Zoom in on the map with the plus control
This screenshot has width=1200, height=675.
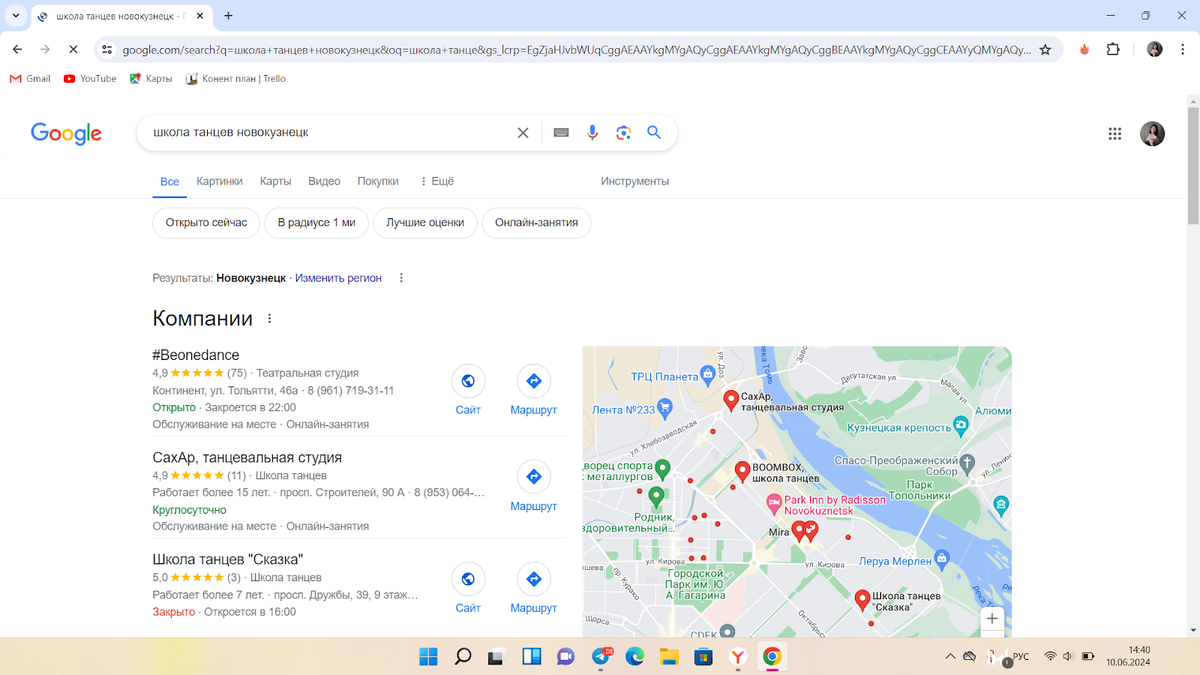[991, 619]
